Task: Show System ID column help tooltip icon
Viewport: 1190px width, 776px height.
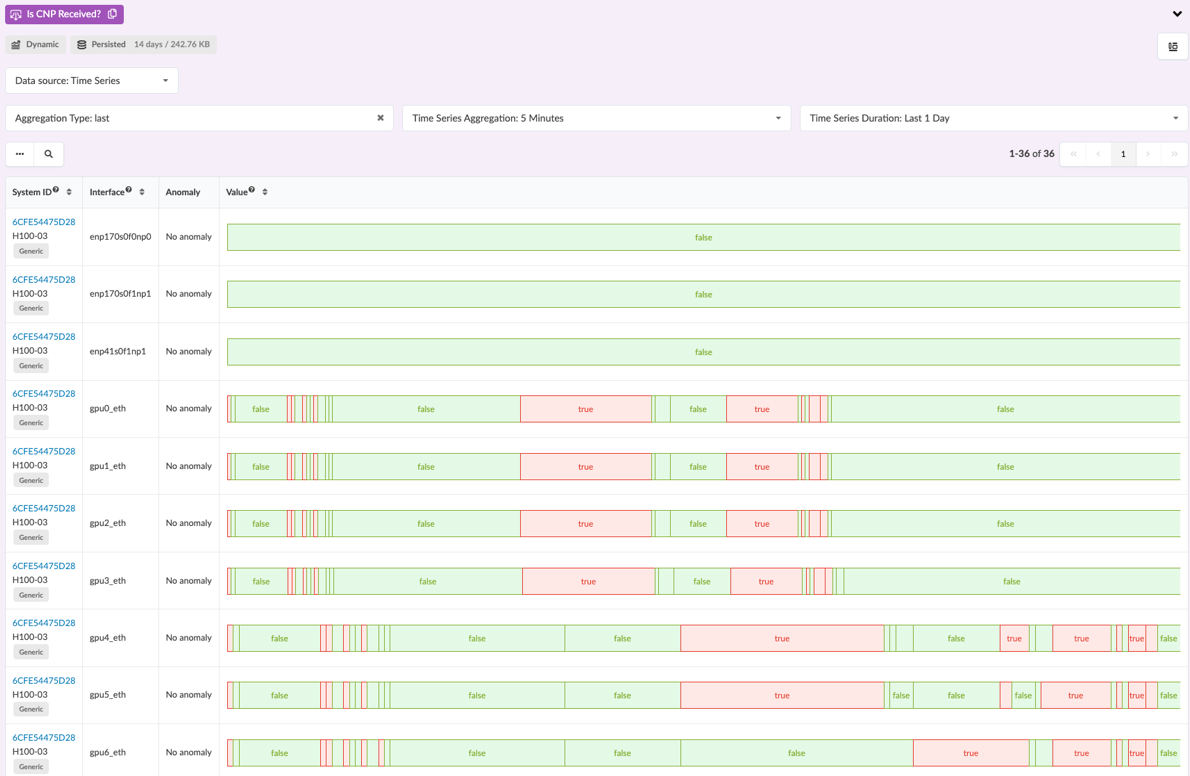Action: click(x=55, y=190)
